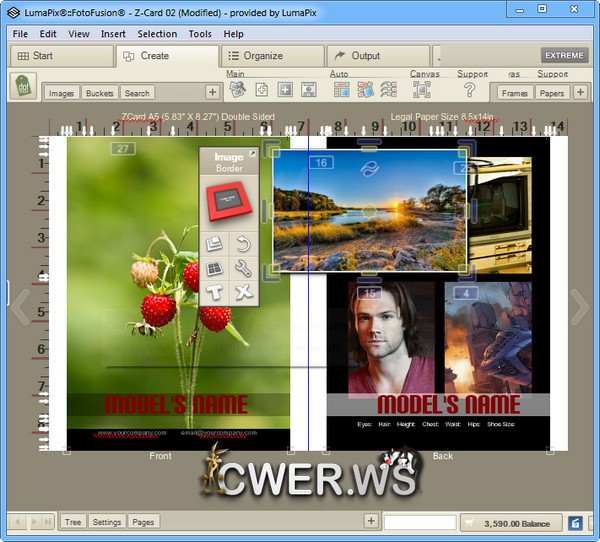Image resolution: width=600 pixels, height=542 pixels.
Task: Click the EXTREME edition button
Action: click(x=565, y=56)
